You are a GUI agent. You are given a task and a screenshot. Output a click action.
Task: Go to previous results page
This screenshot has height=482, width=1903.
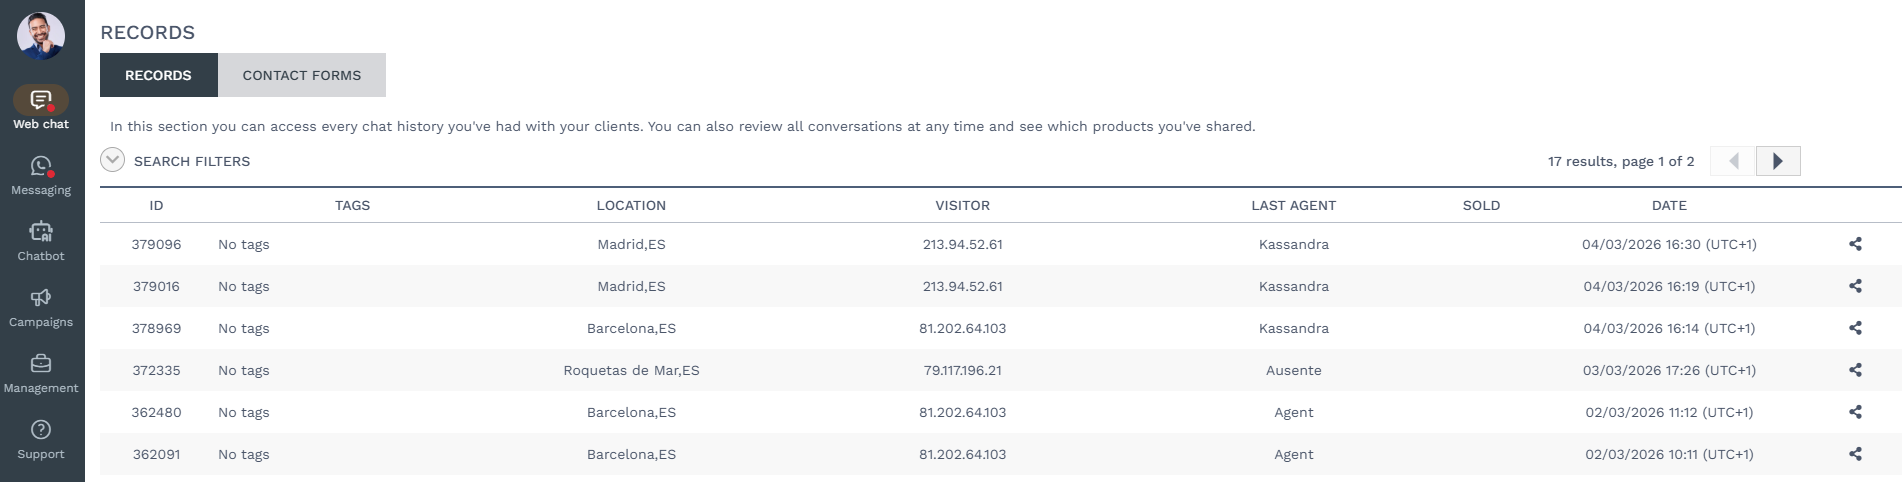tap(1733, 161)
